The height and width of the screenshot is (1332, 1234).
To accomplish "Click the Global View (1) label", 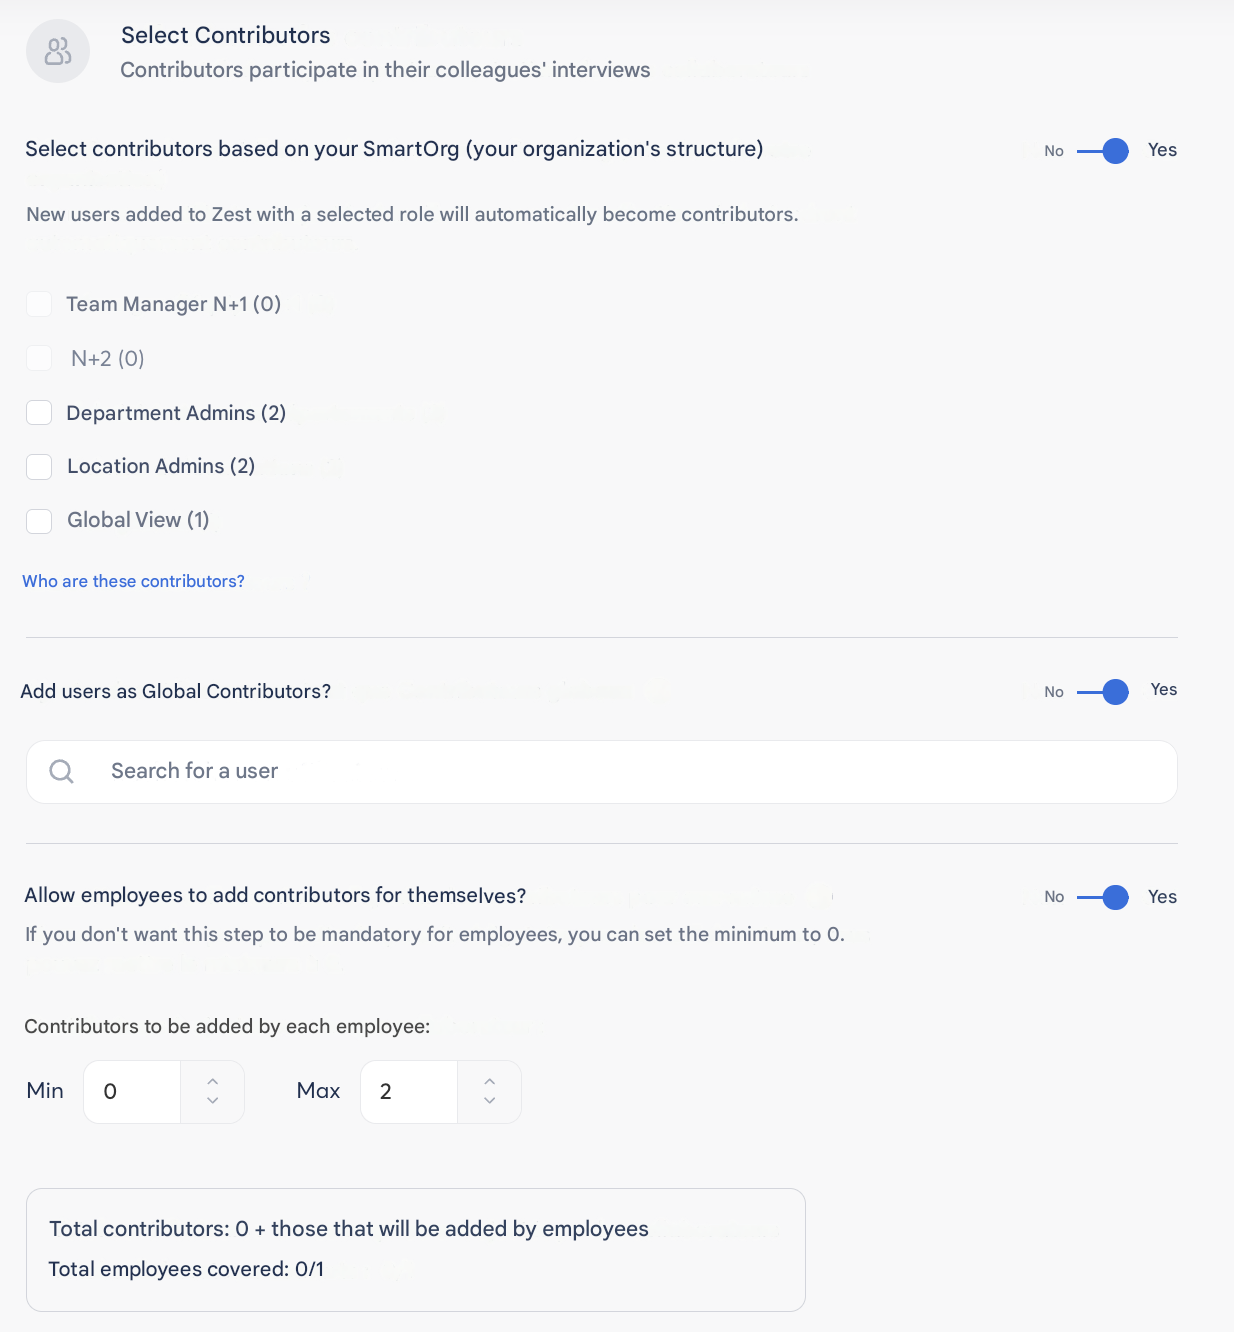I will pyautogui.click(x=138, y=520).
